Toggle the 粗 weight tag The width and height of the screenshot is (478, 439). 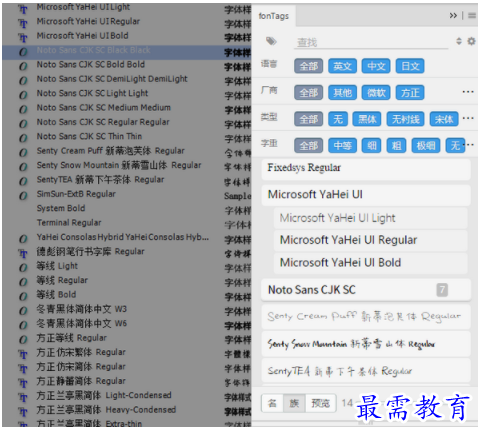point(396,146)
